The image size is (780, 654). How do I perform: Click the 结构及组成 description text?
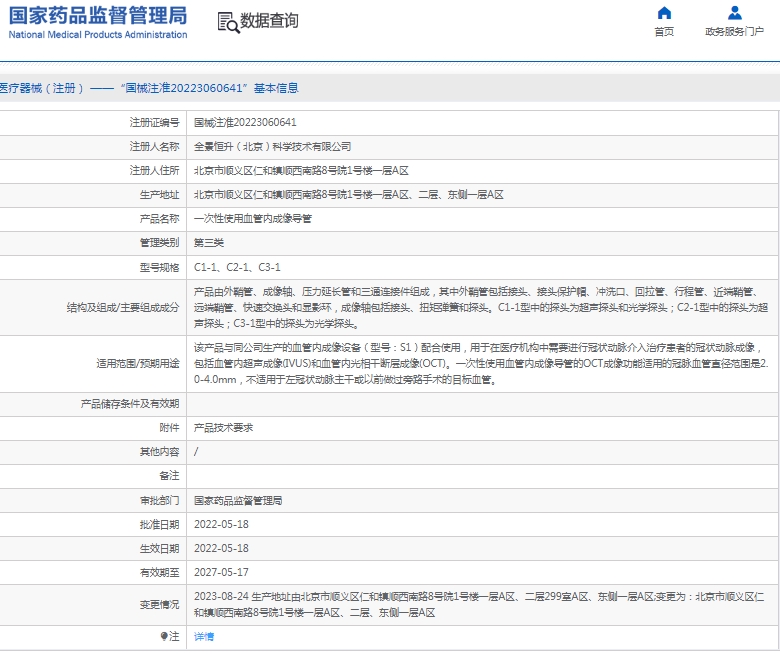coord(481,308)
